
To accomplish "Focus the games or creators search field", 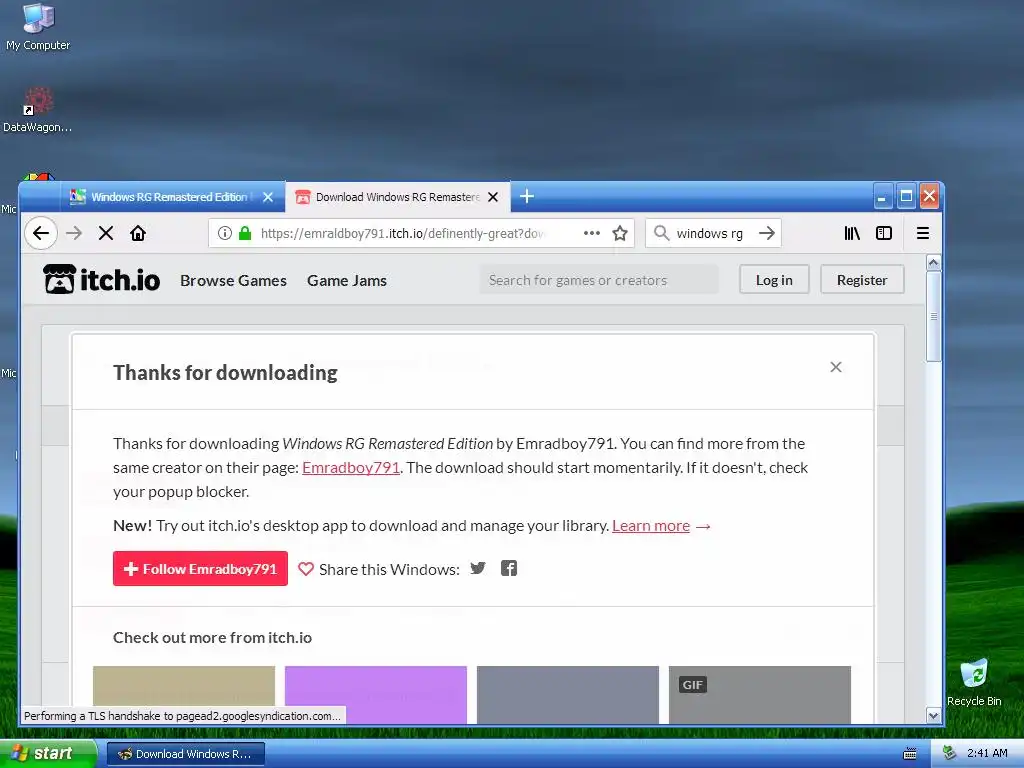I will click(x=599, y=280).
